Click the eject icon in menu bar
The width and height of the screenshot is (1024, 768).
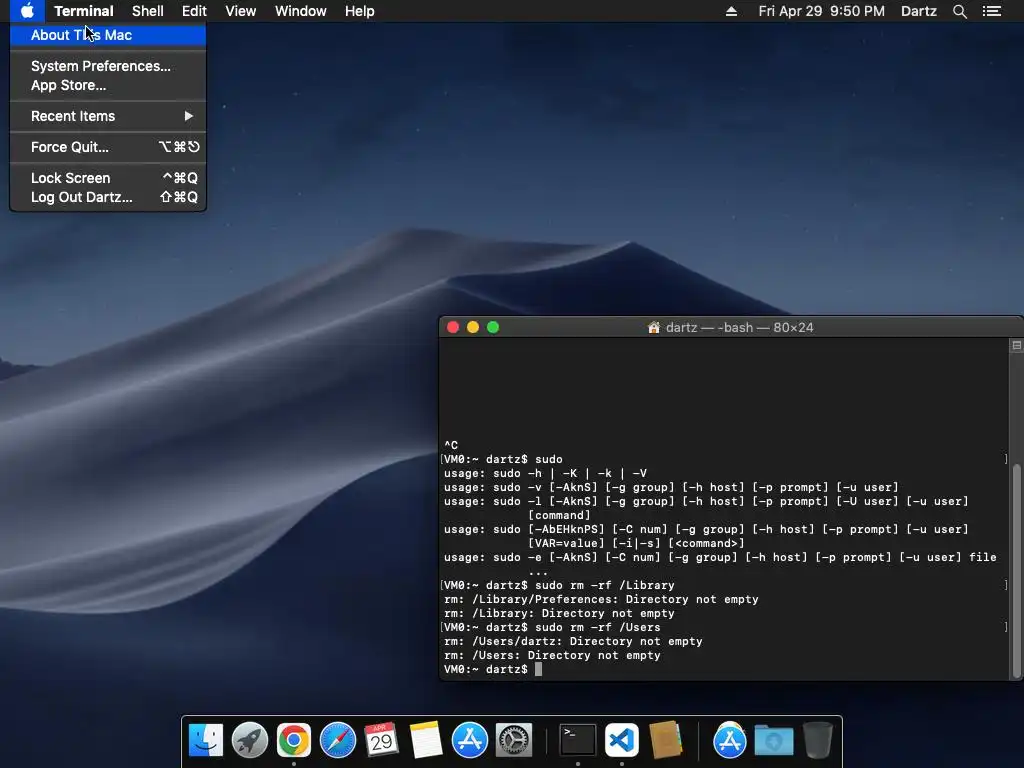[731, 11]
